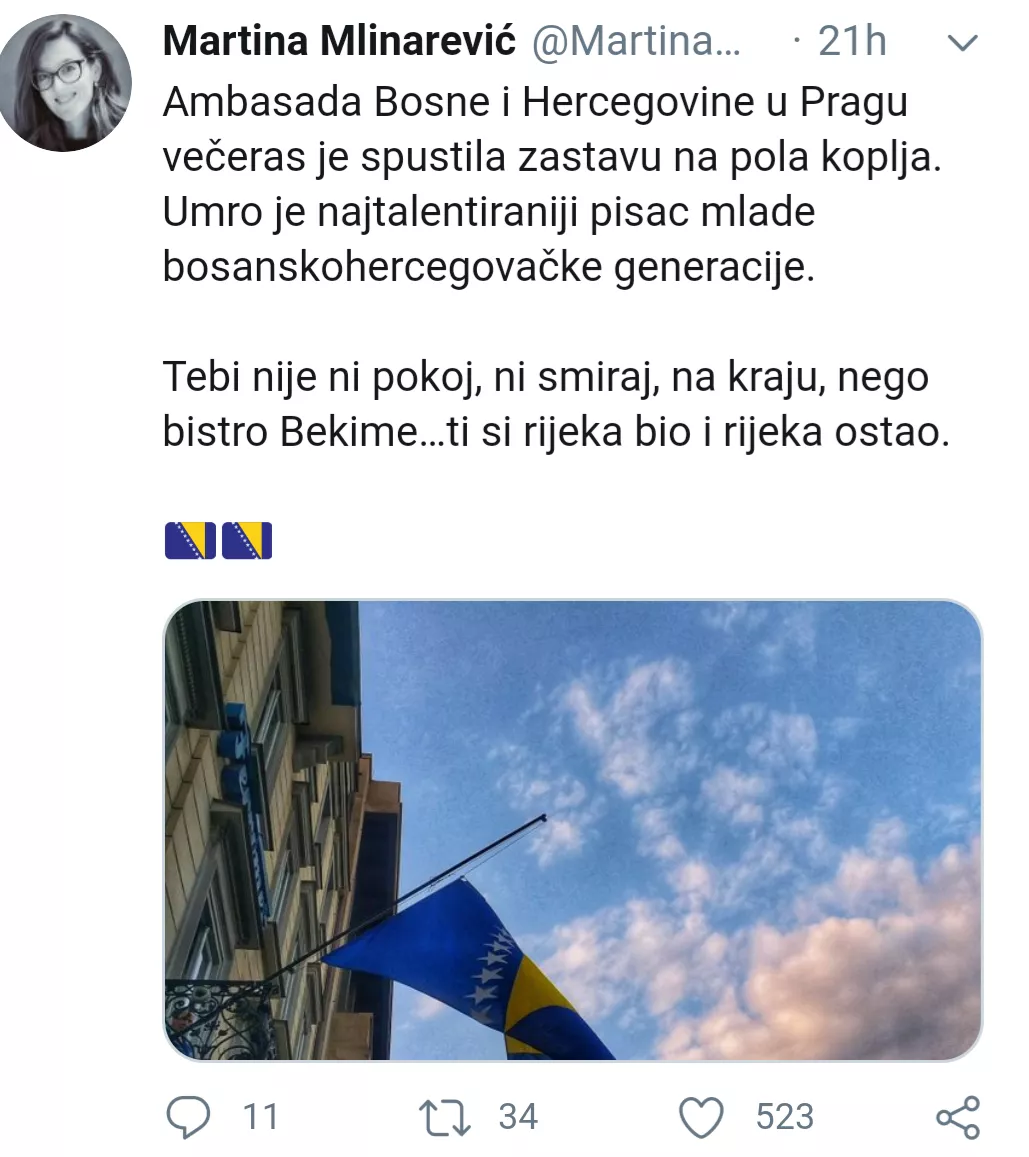The width and height of the screenshot is (1029, 1157).
Task: Expand the tweet options chevron
Action: pyautogui.click(x=962, y=43)
